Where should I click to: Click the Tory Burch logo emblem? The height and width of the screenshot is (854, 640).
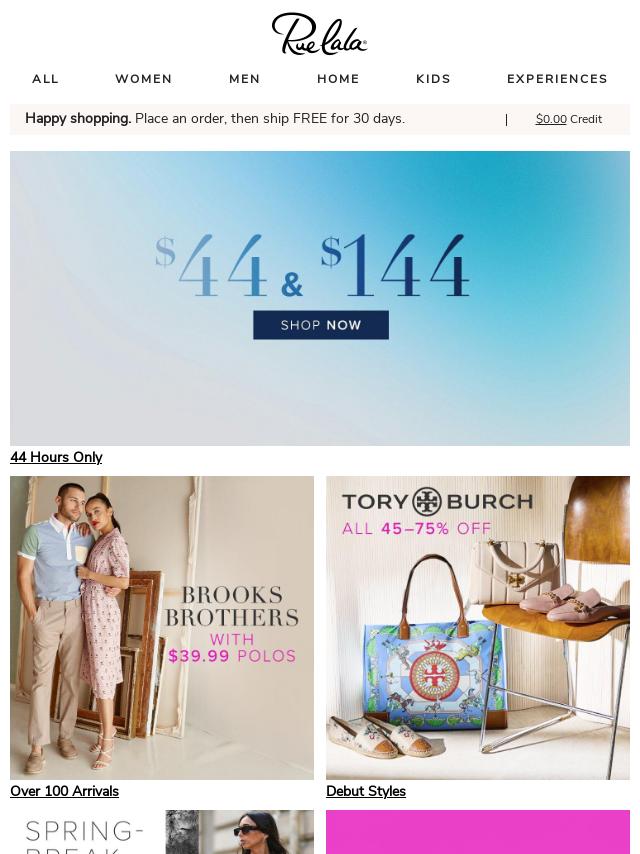point(426,502)
